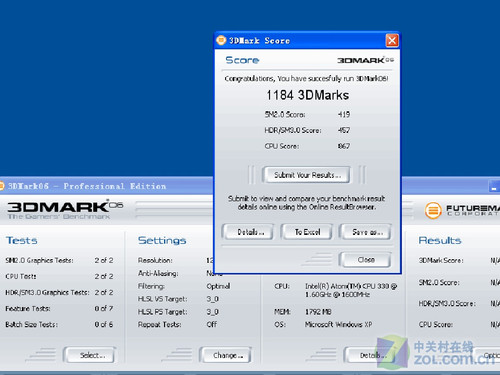The width and height of the screenshot is (500, 375).
Task: Click the Select button under Tests
Action: point(90,355)
